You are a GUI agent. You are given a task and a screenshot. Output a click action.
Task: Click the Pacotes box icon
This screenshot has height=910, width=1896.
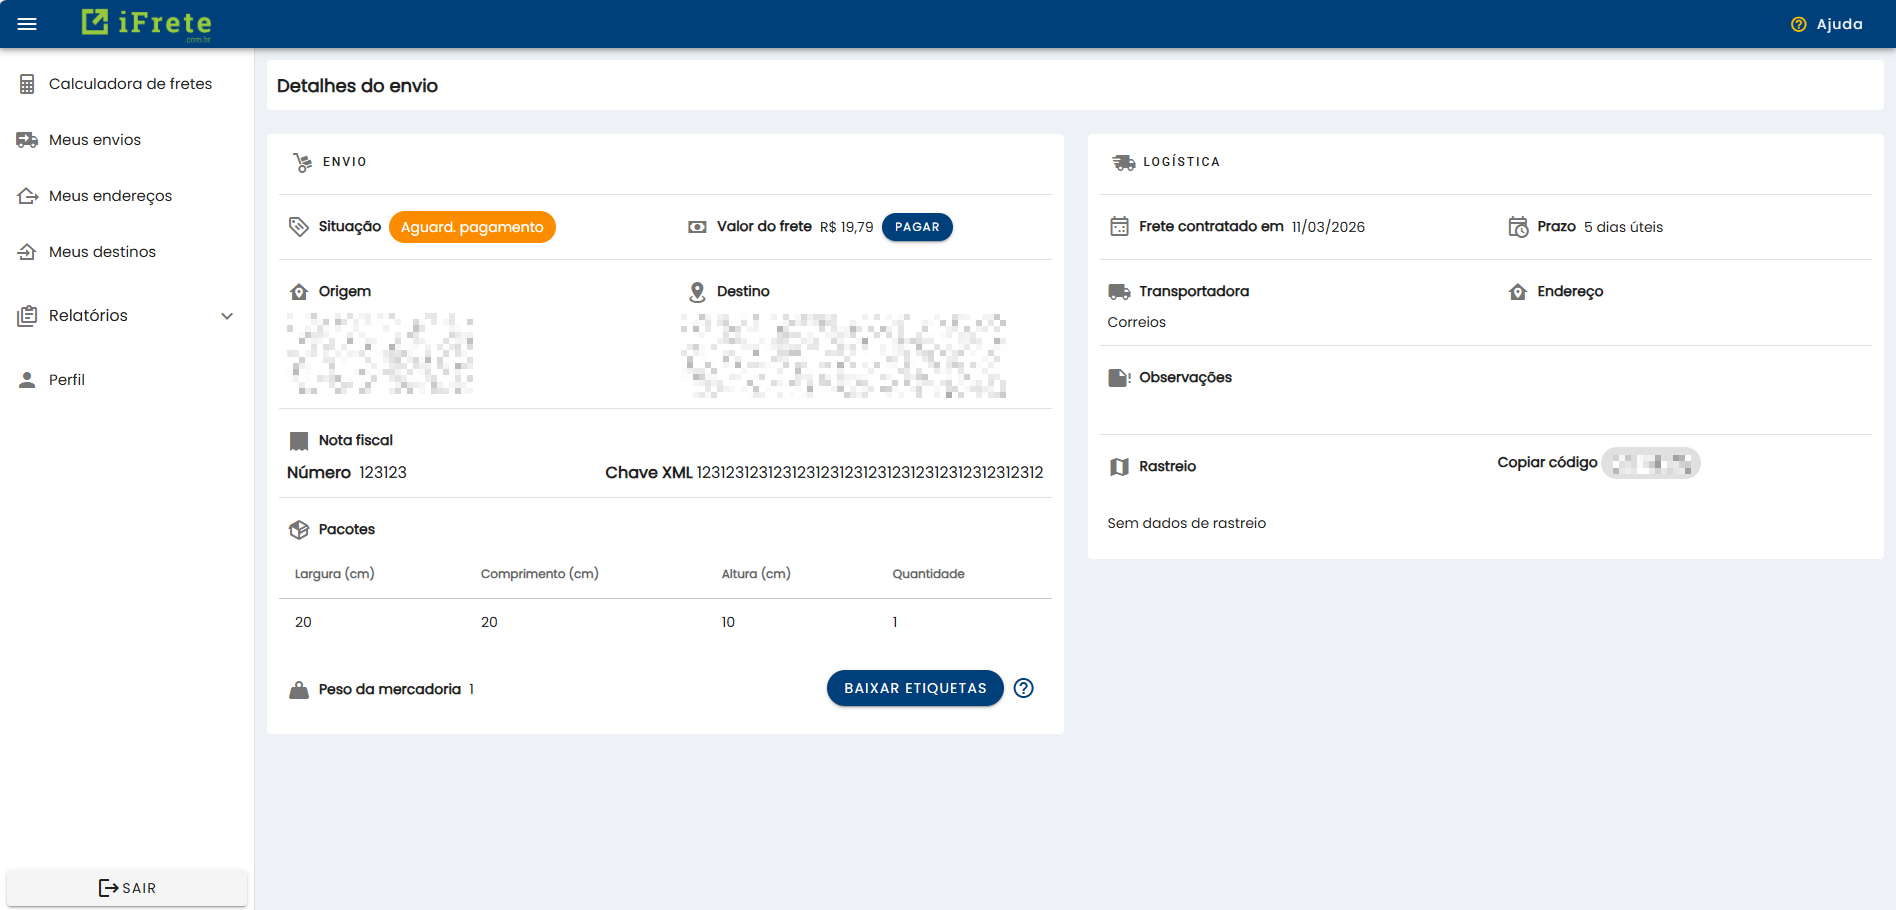(x=299, y=529)
